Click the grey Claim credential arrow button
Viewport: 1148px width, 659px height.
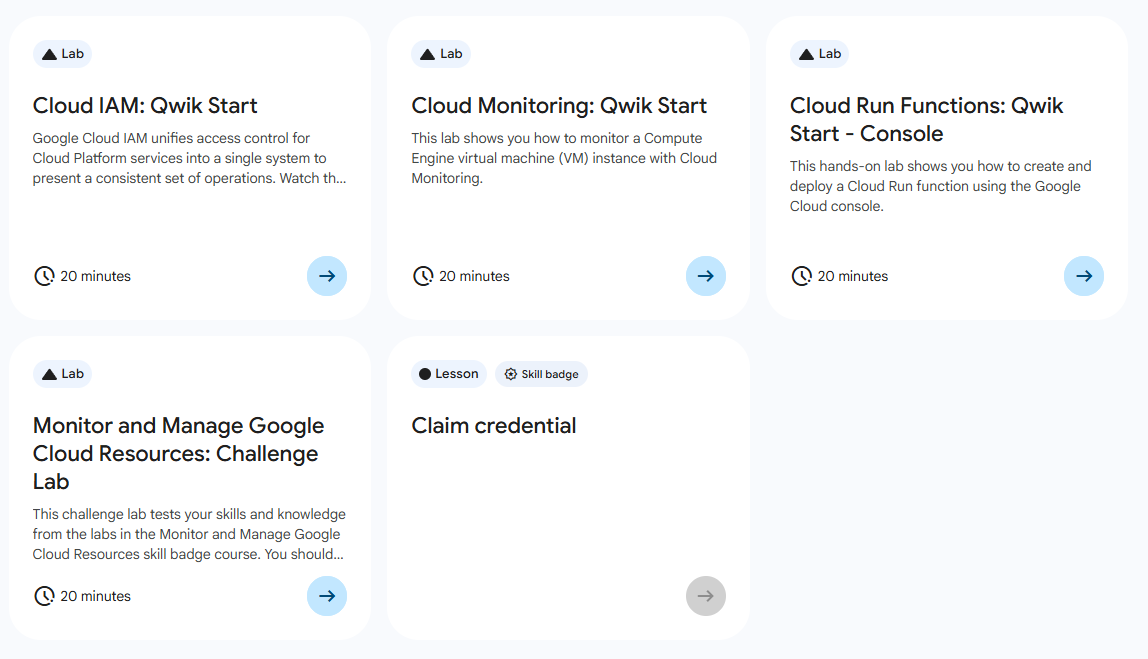706,596
